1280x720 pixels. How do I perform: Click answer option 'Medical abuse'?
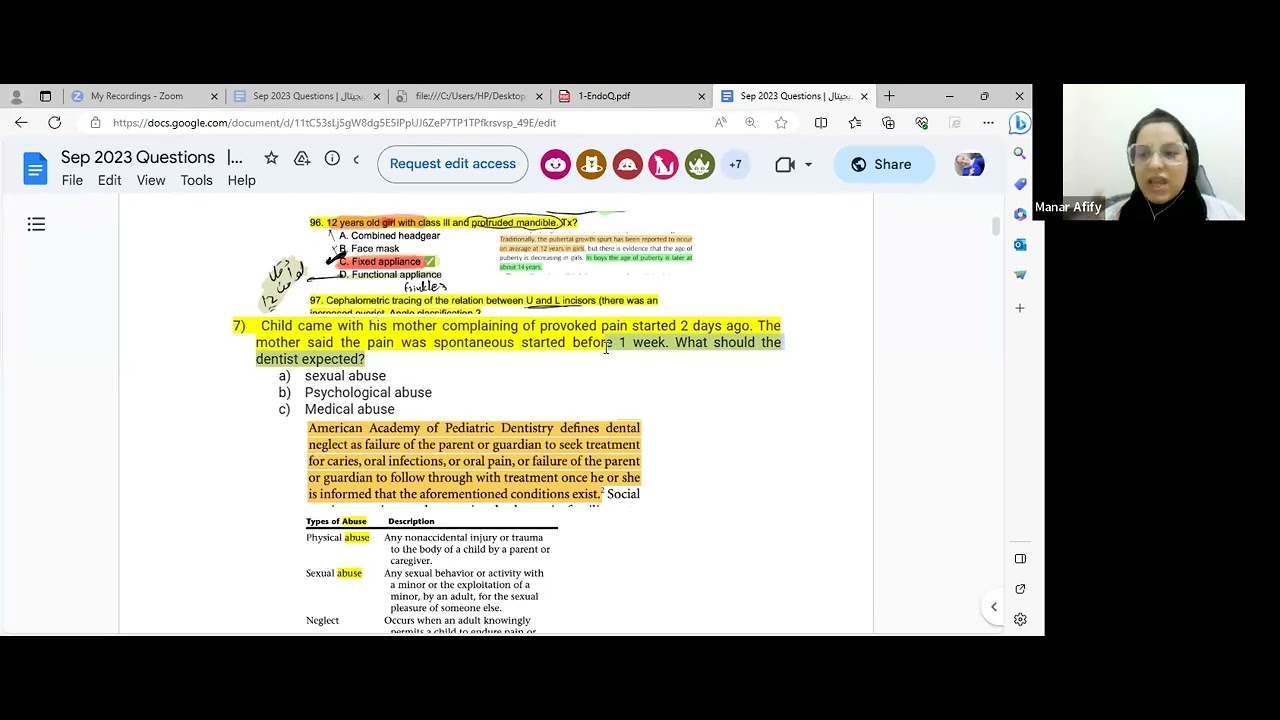[x=349, y=409]
